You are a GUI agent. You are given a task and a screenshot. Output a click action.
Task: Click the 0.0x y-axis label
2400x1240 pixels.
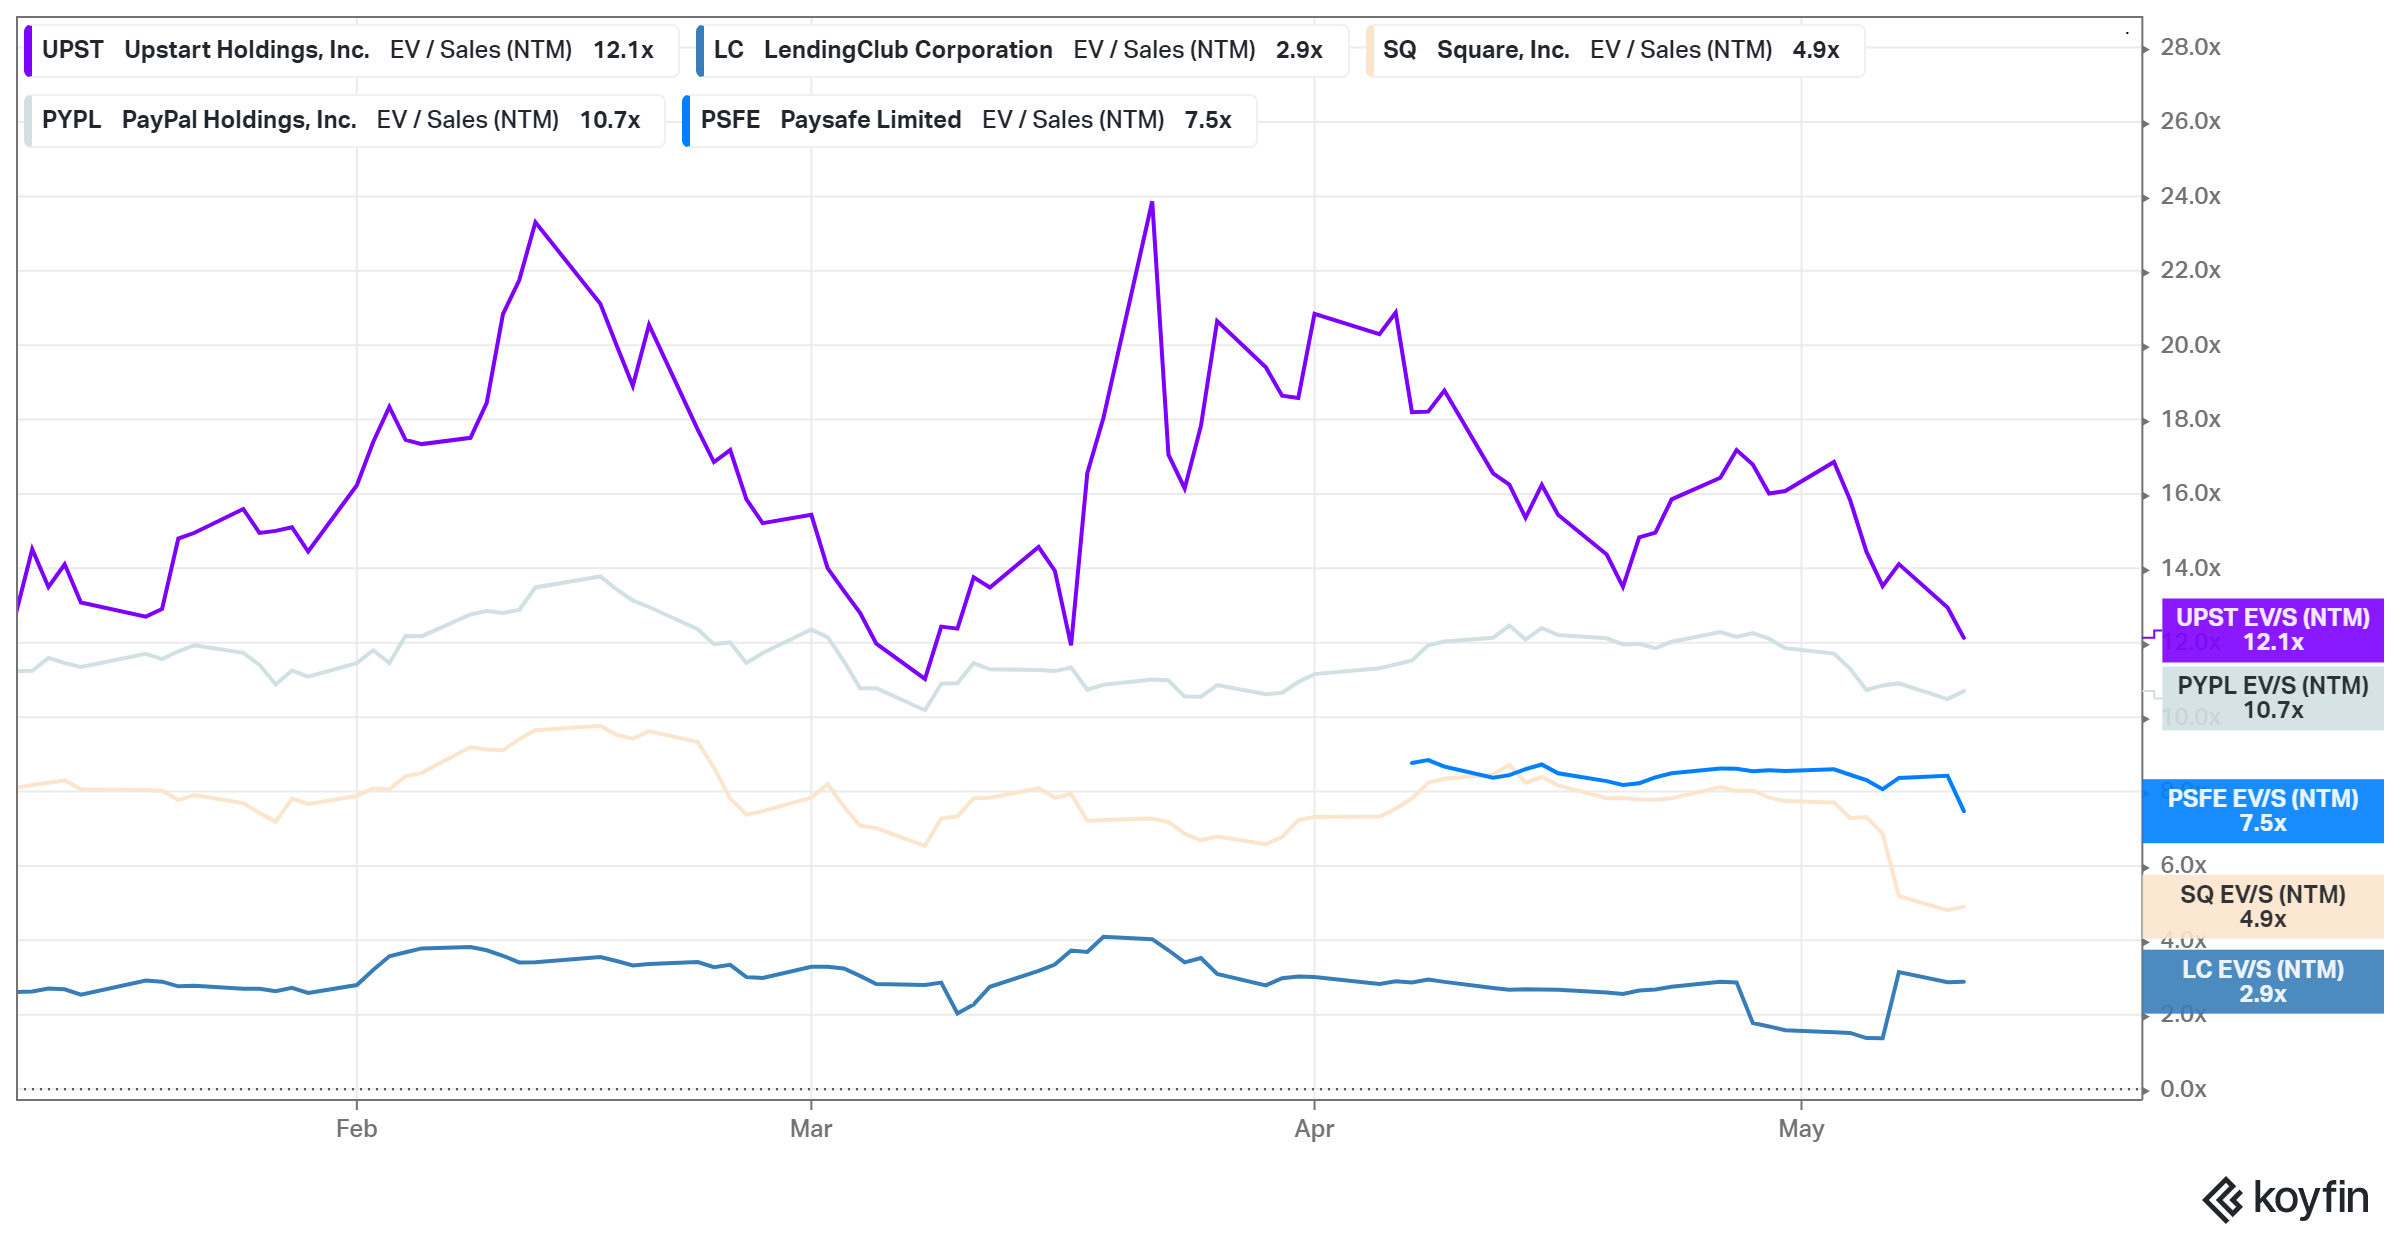tap(2183, 1090)
